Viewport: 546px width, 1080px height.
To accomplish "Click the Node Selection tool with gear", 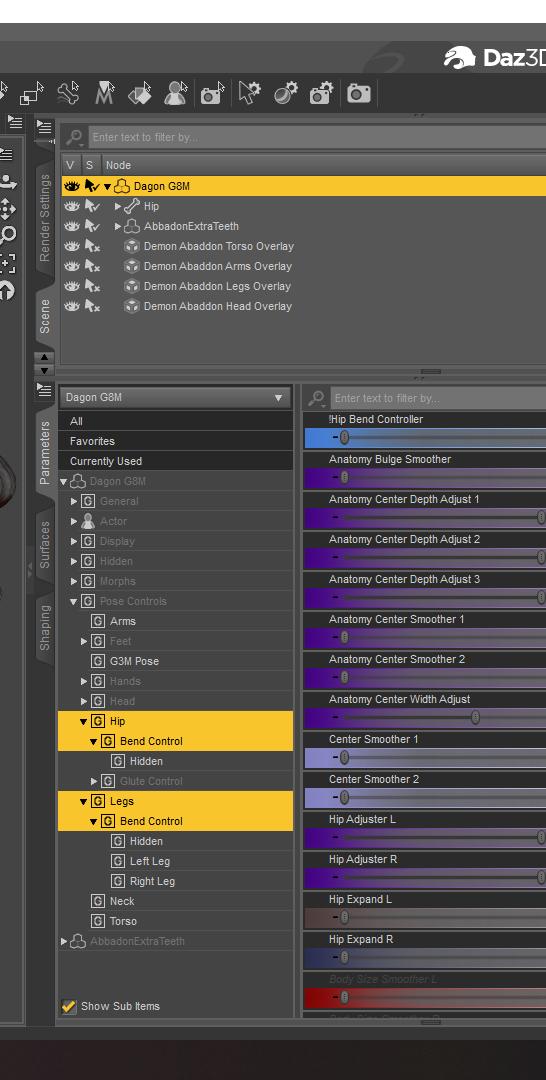I will (x=249, y=93).
